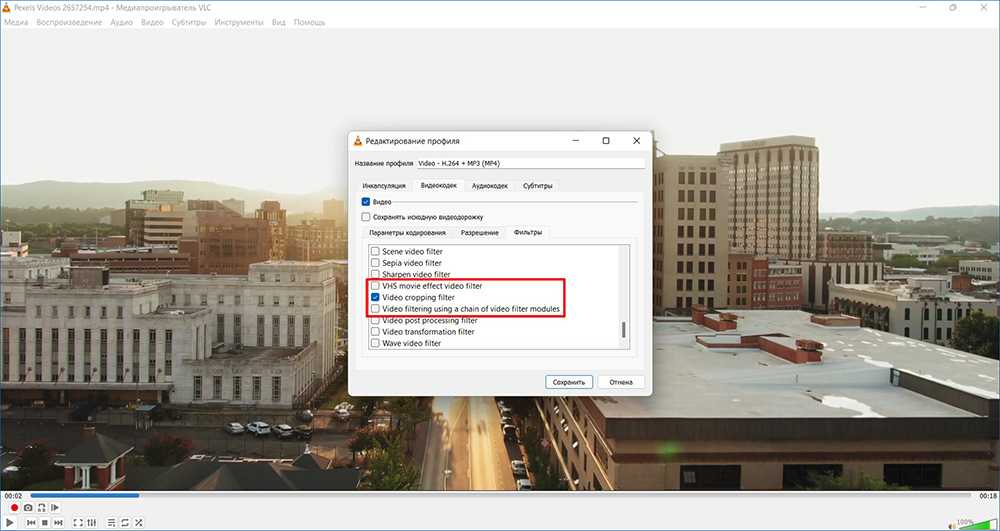Open the Разрешение sub-tab
Screen dimensions: 1000x531
(480, 232)
